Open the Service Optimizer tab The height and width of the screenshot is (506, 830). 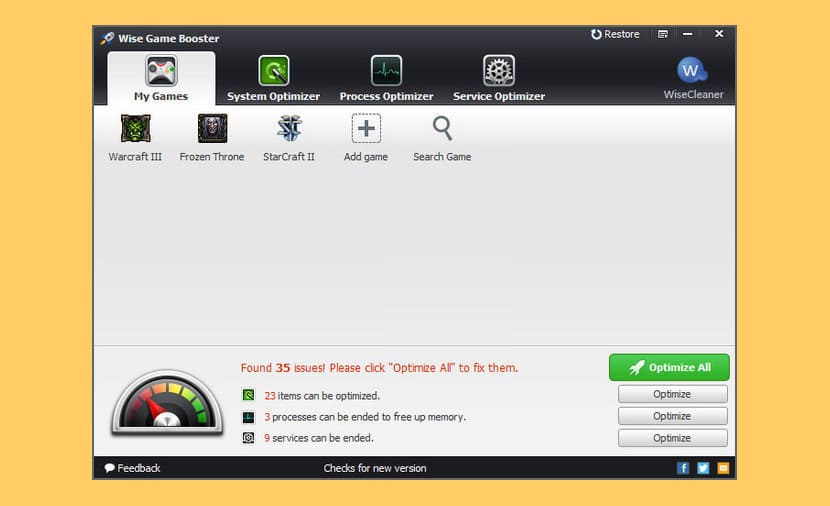click(x=499, y=78)
